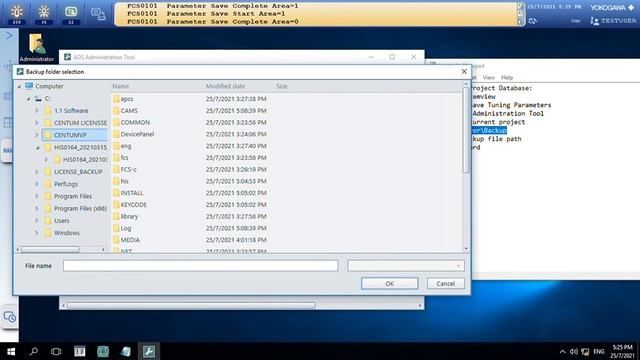Expand the left sidebar arrow

point(9,36)
